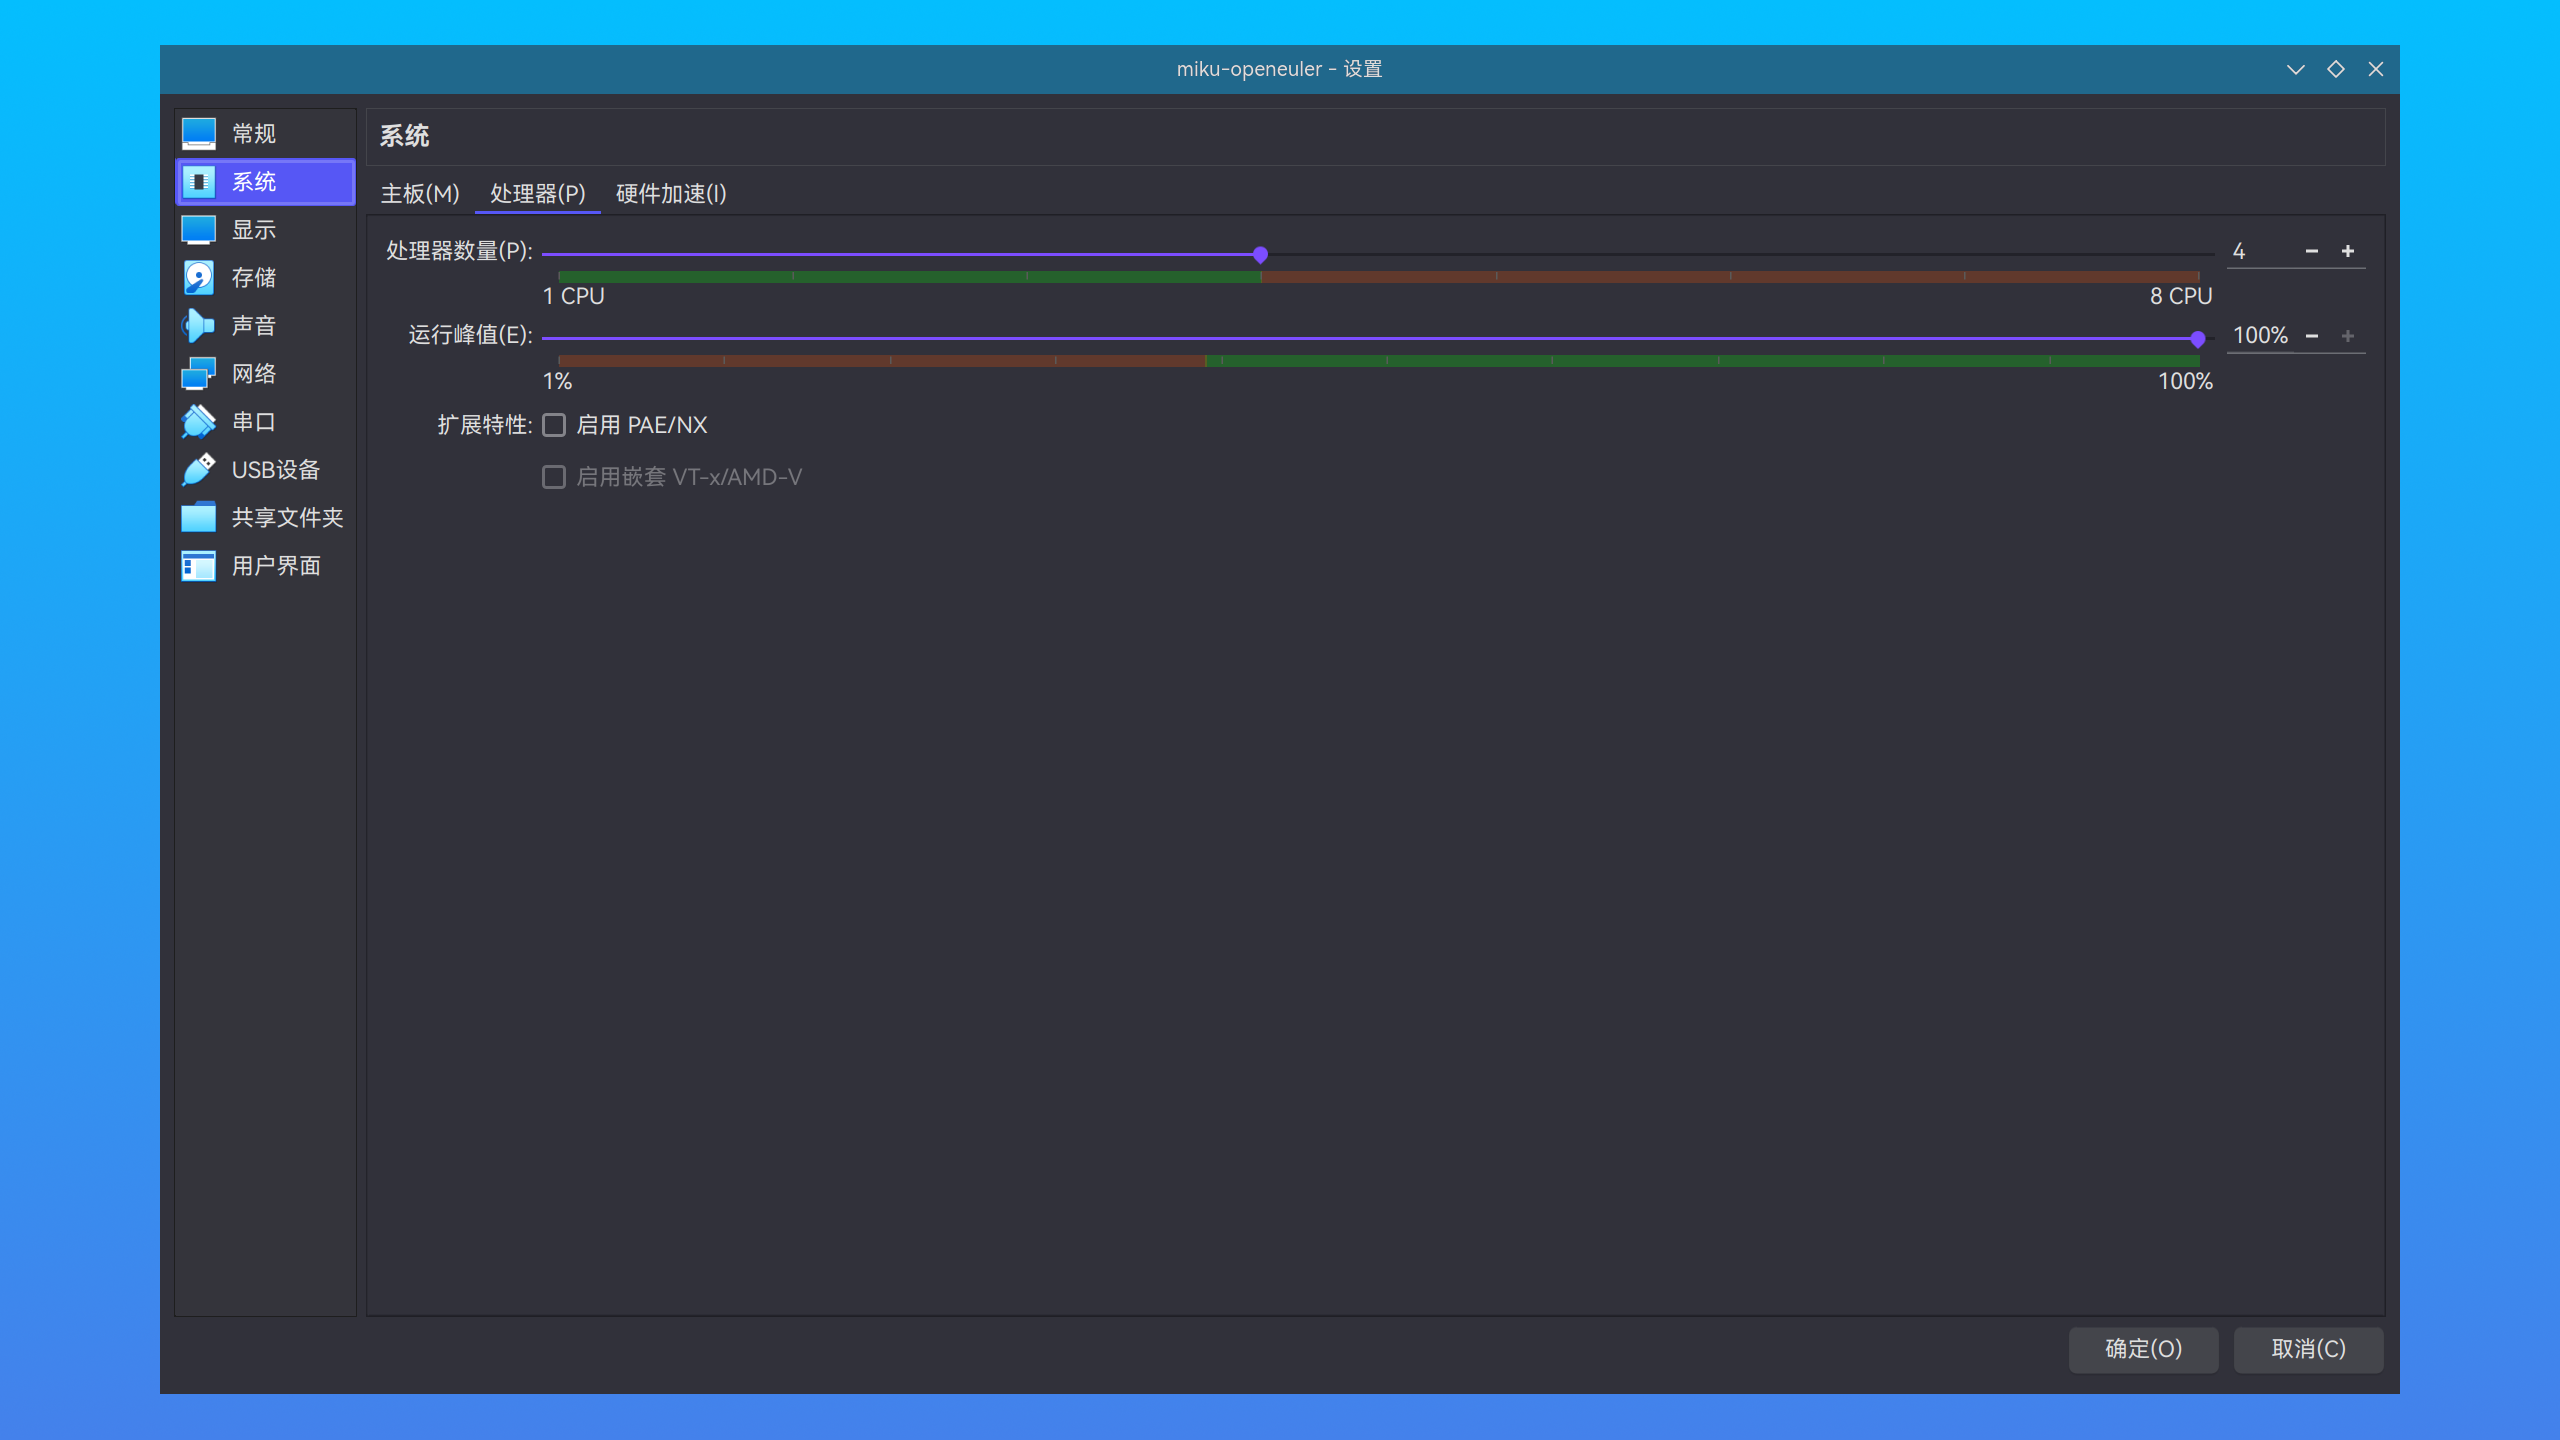Click the 确定(O) confirm button
2560x1440 pixels.
coord(2142,1347)
